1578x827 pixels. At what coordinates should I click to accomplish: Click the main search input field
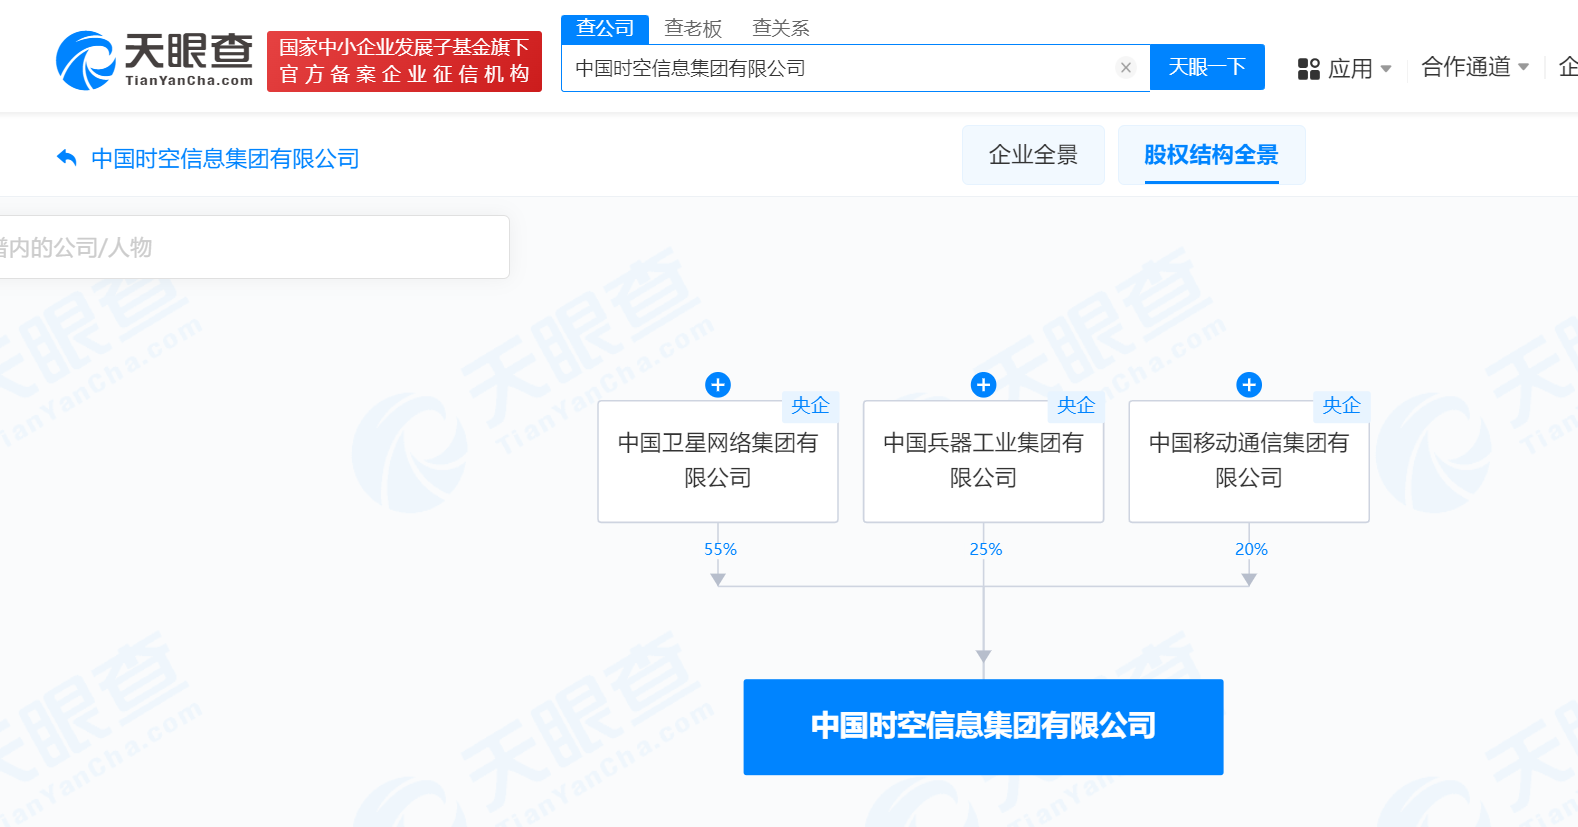[840, 68]
